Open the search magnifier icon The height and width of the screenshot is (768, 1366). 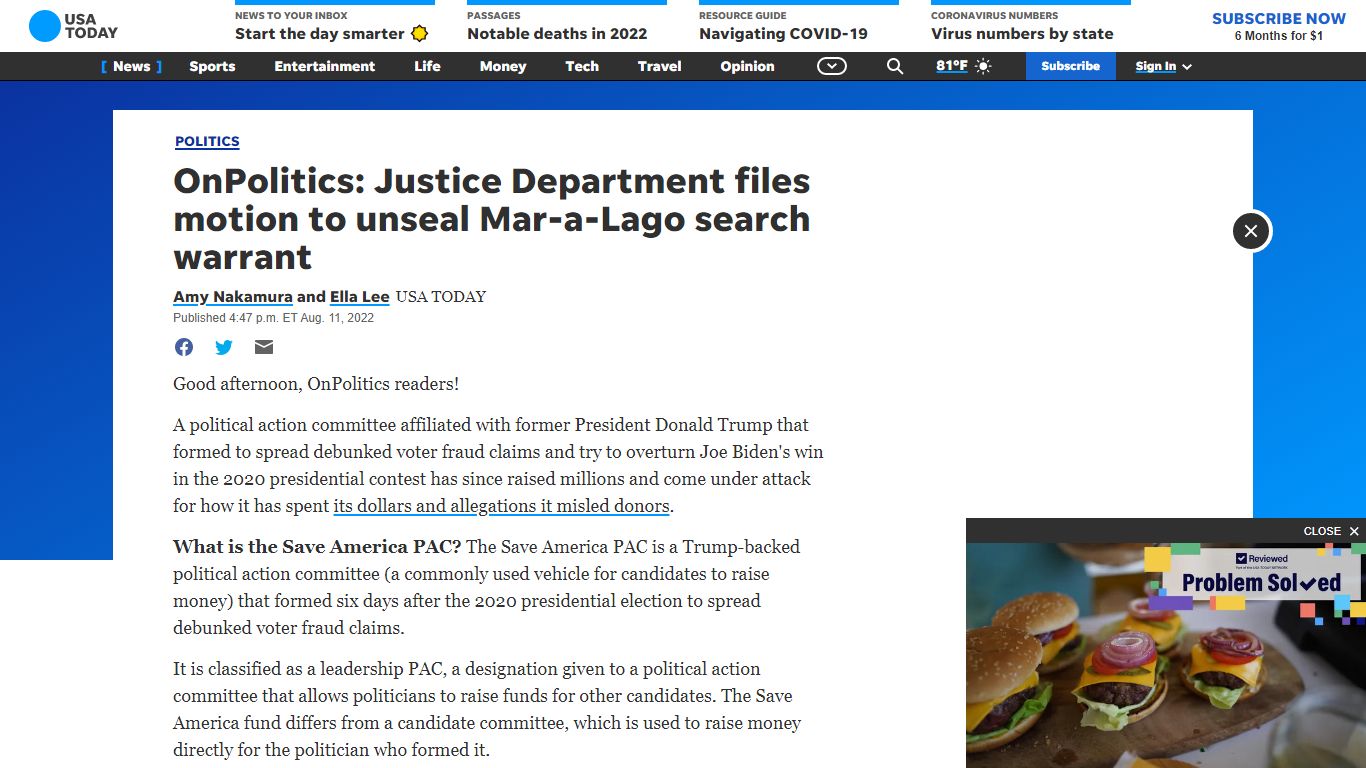coord(895,66)
